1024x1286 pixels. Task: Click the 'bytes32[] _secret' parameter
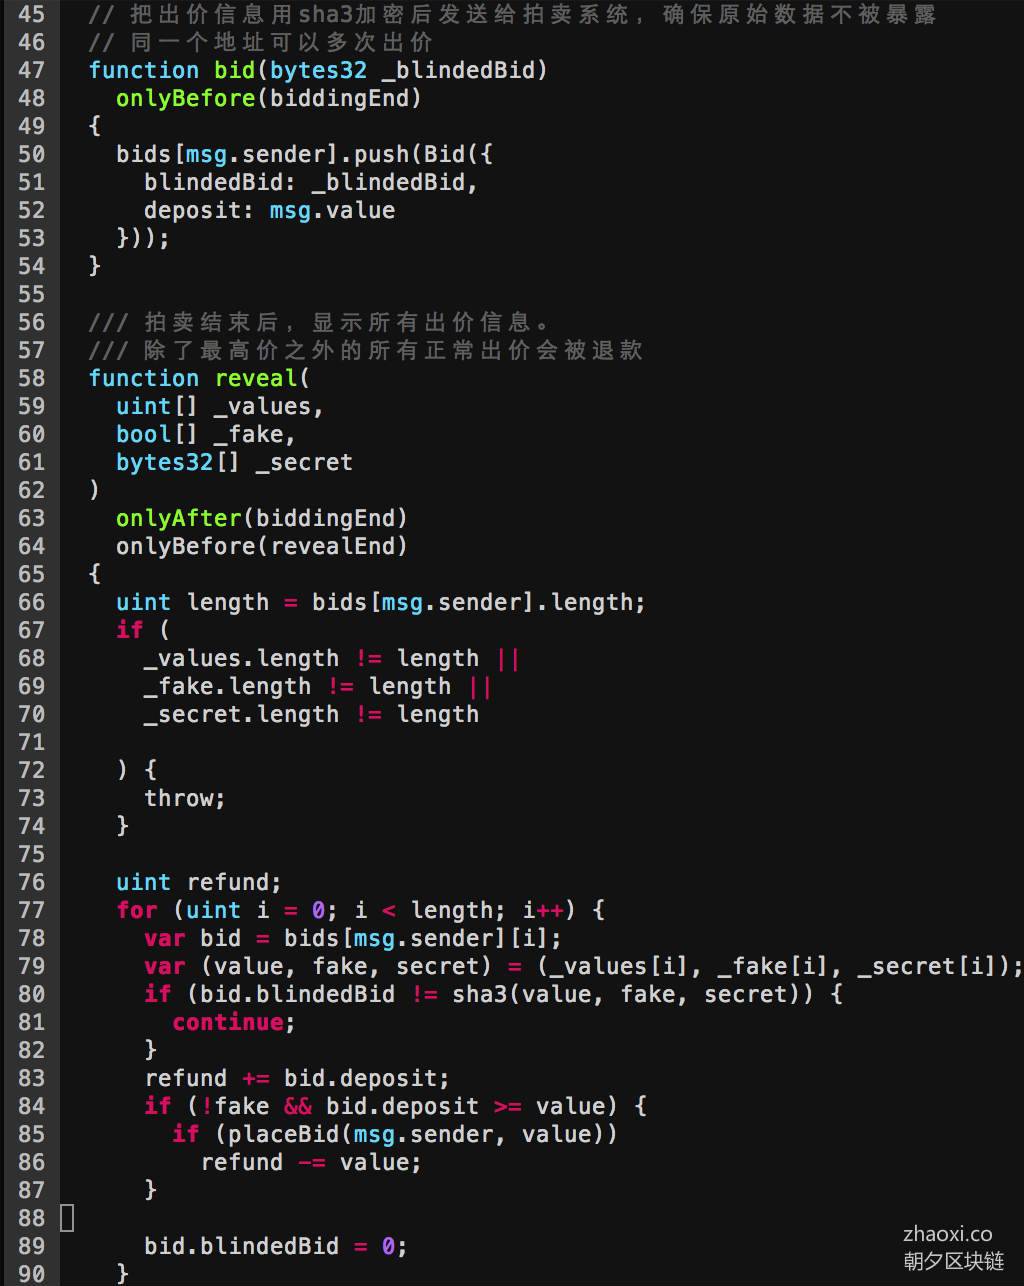pyautogui.click(x=234, y=462)
